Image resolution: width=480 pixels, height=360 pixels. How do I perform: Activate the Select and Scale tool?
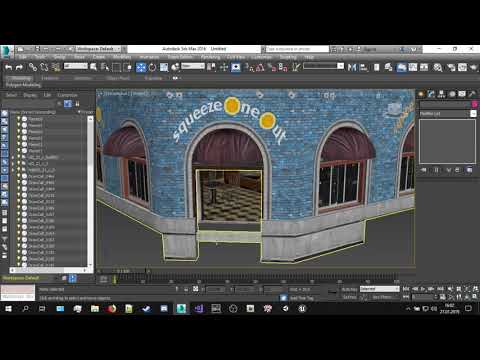164,67
